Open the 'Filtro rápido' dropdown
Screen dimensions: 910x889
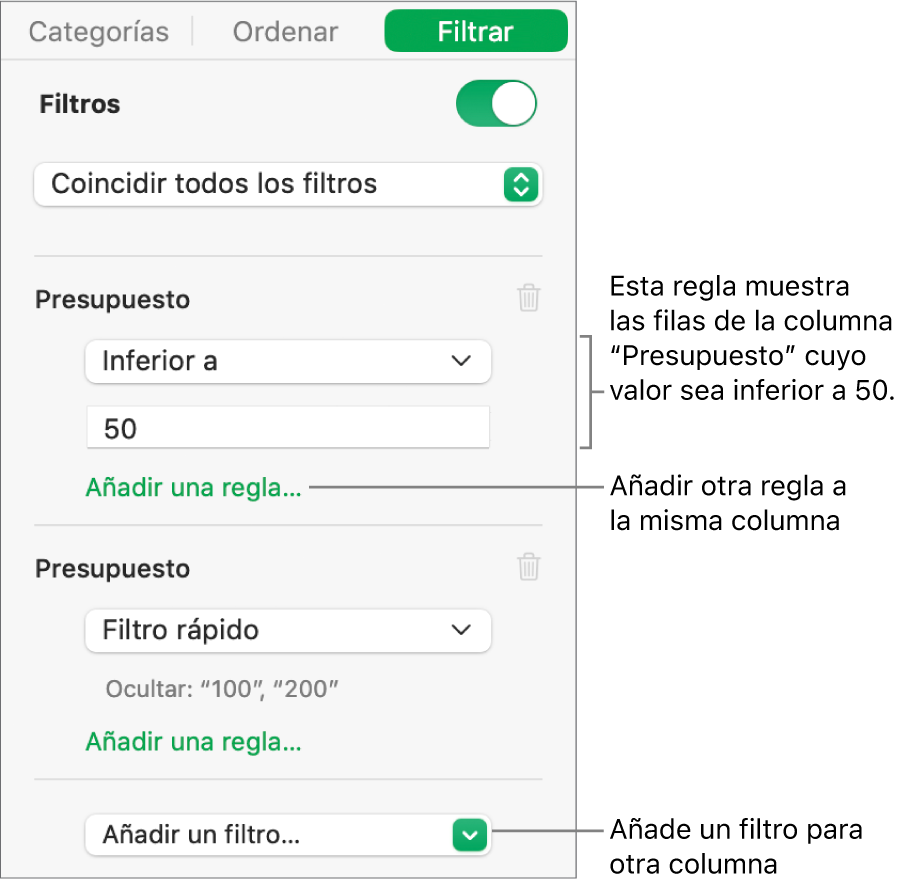point(288,630)
